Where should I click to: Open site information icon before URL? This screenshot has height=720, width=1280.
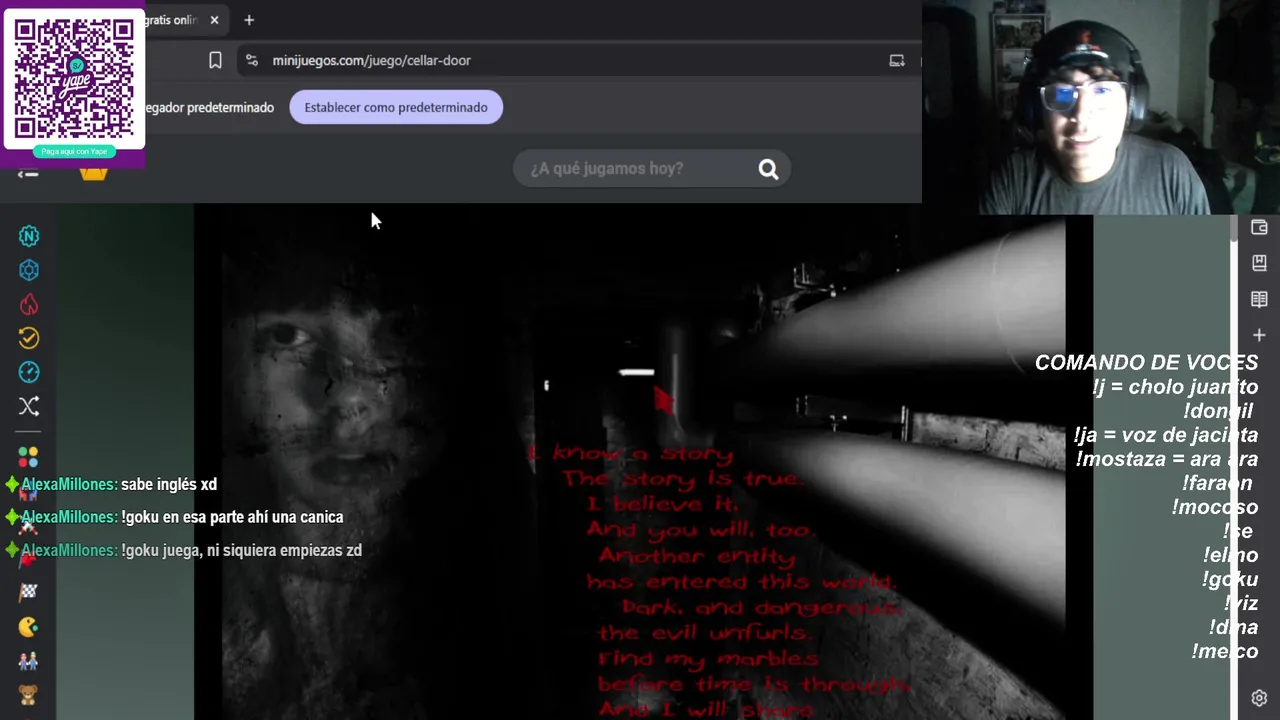252,60
